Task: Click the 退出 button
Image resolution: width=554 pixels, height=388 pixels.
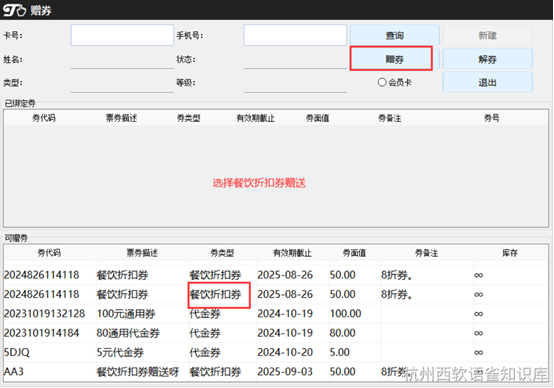Action: (x=488, y=82)
